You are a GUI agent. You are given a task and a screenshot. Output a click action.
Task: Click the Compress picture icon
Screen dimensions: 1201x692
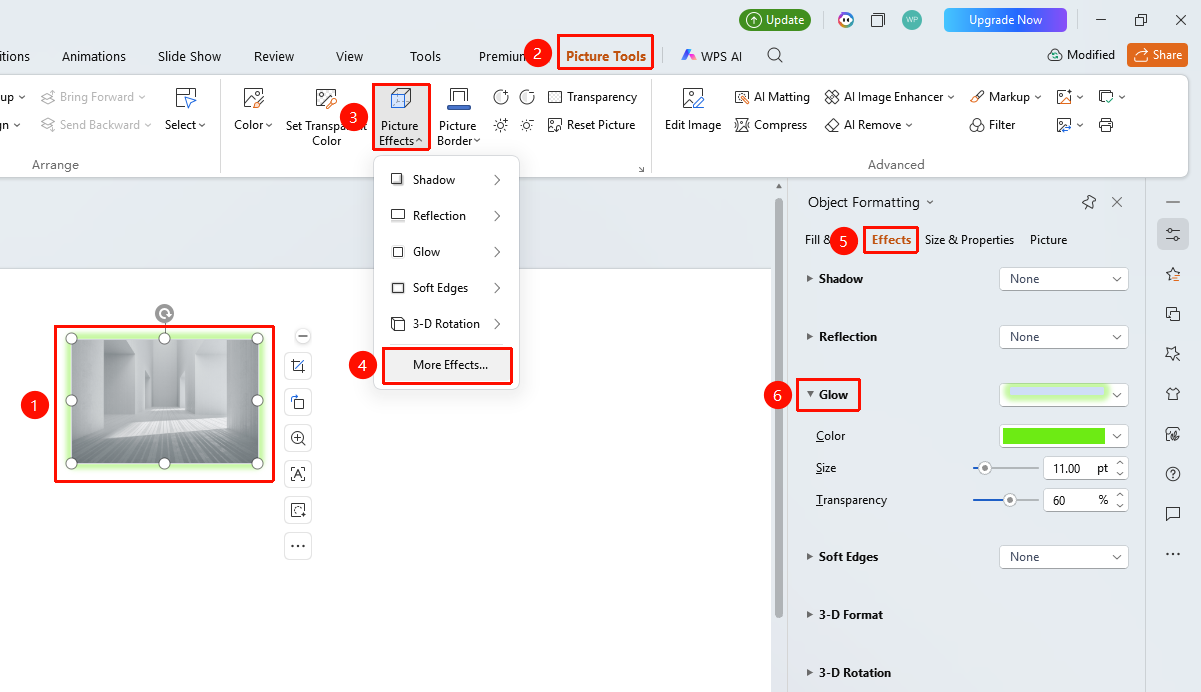[742, 125]
